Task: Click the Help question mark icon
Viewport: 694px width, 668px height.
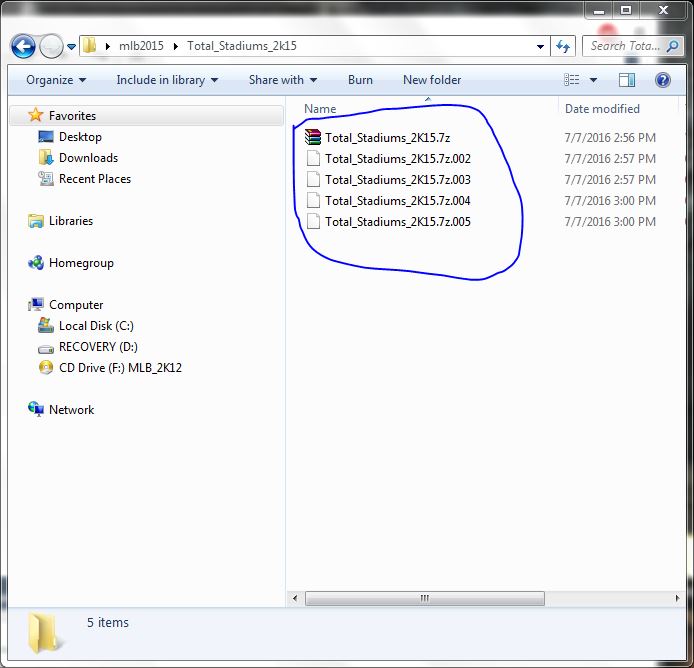Action: 662,80
